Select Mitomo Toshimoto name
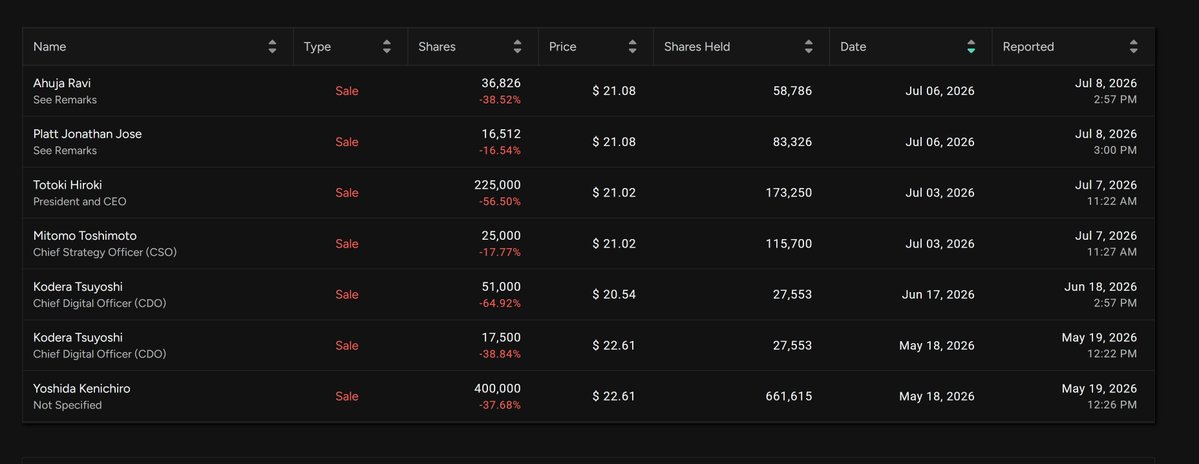 85,235
